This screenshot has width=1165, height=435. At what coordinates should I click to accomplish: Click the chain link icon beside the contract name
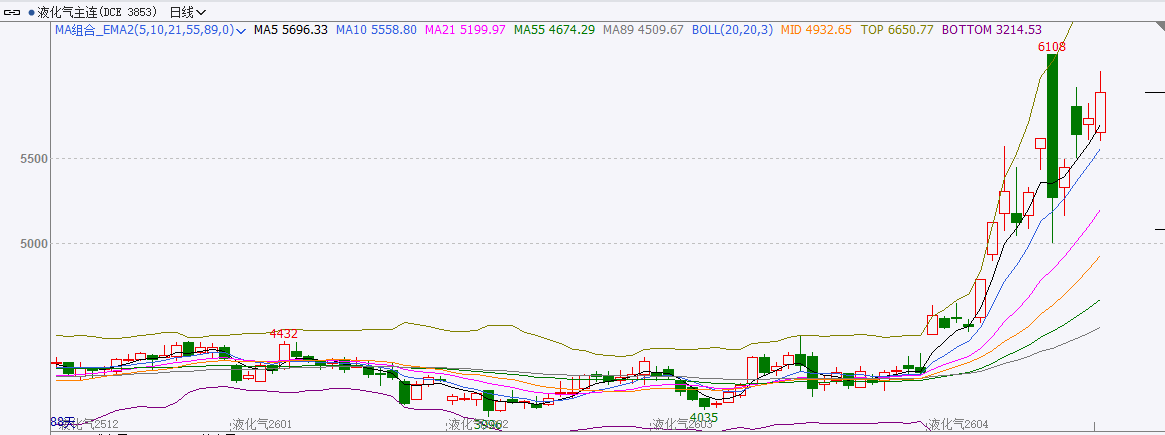[13, 12]
